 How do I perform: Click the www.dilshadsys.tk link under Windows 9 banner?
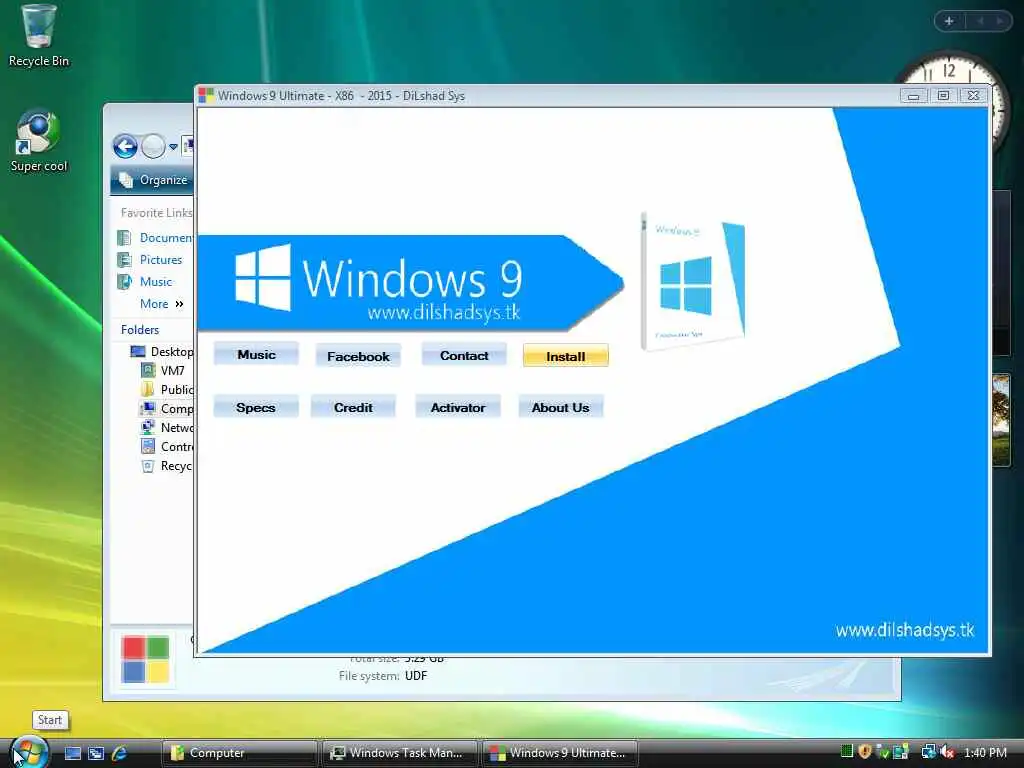pos(444,312)
